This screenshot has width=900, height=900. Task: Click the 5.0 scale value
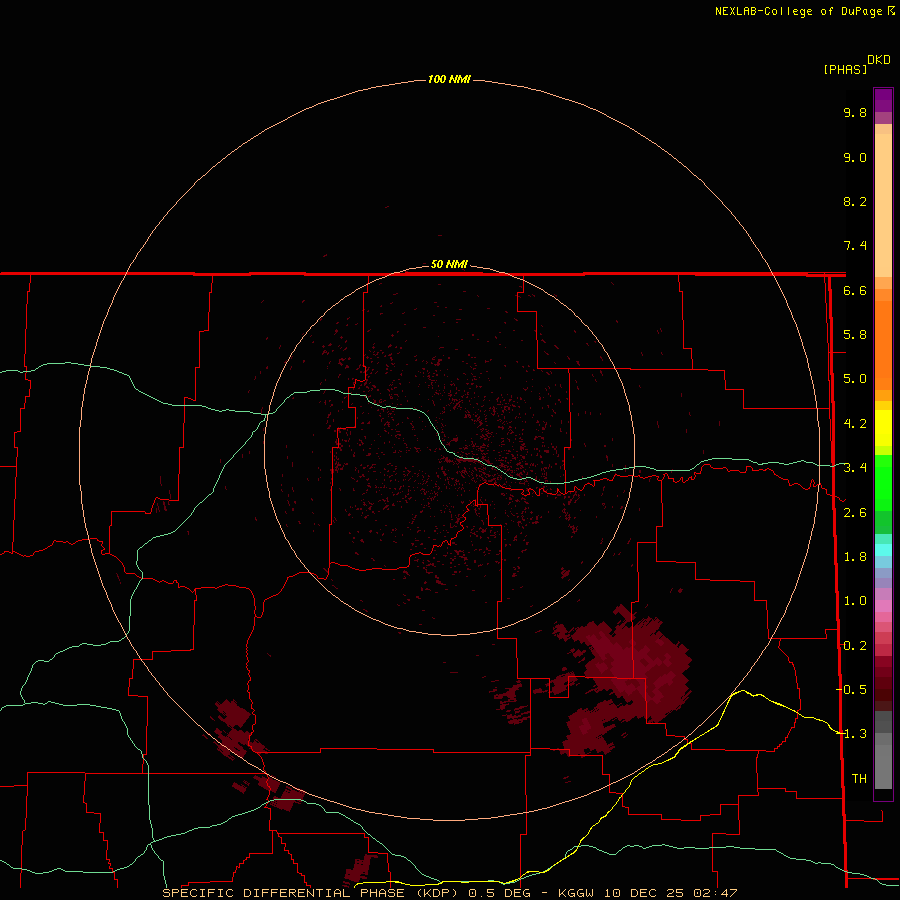pyautogui.click(x=855, y=379)
